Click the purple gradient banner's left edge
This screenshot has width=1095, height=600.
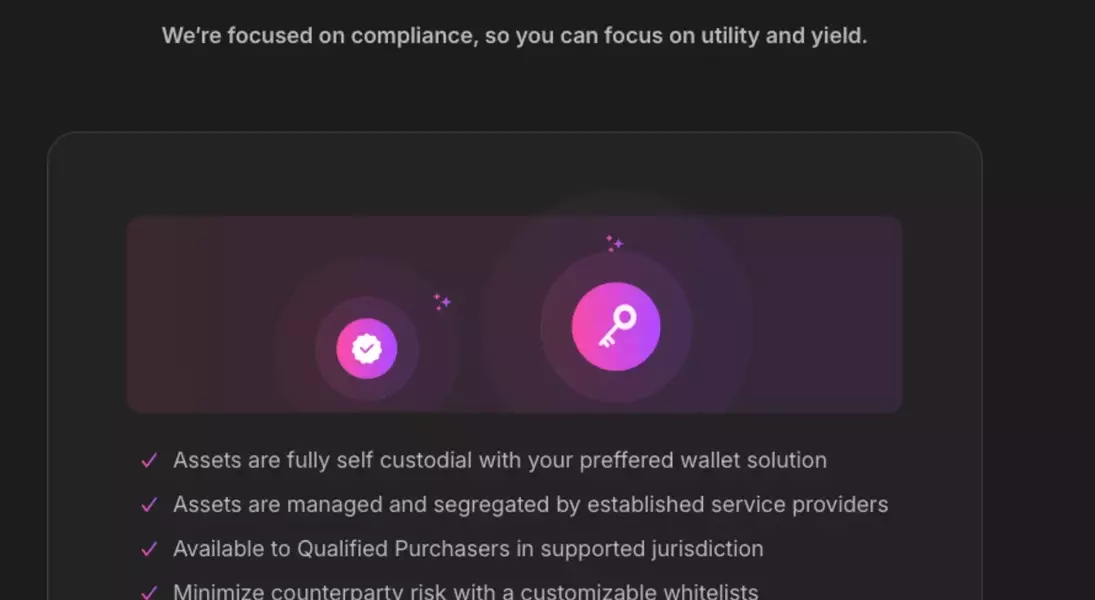[x=132, y=314]
